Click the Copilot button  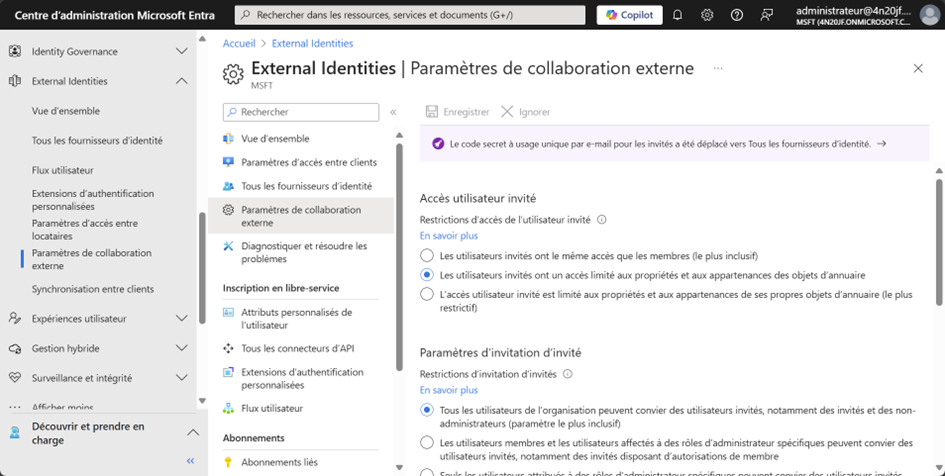click(629, 15)
